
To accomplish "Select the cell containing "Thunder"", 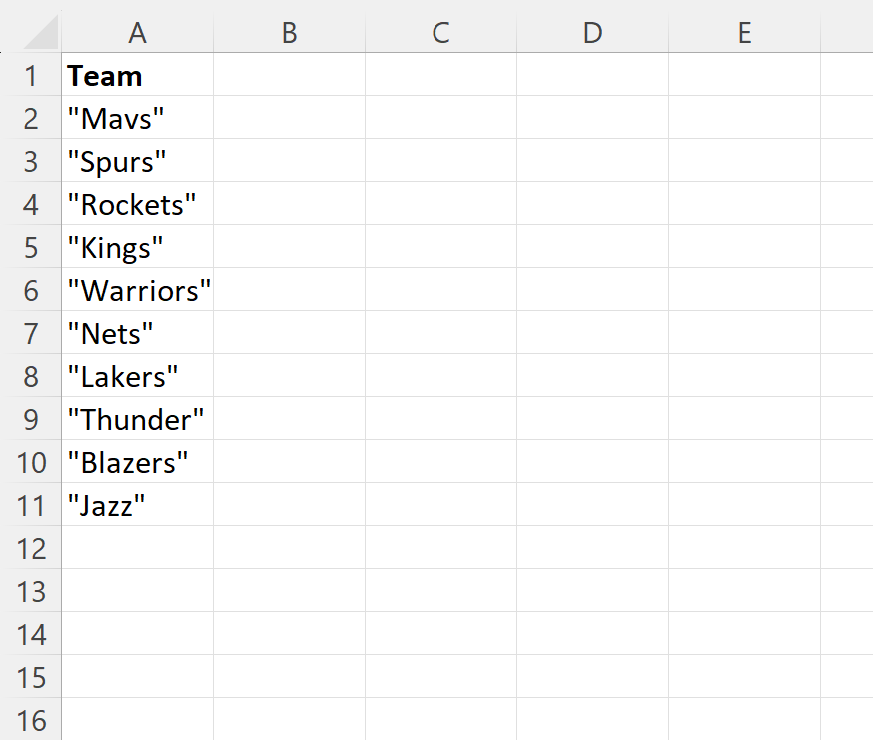I will (x=138, y=419).
